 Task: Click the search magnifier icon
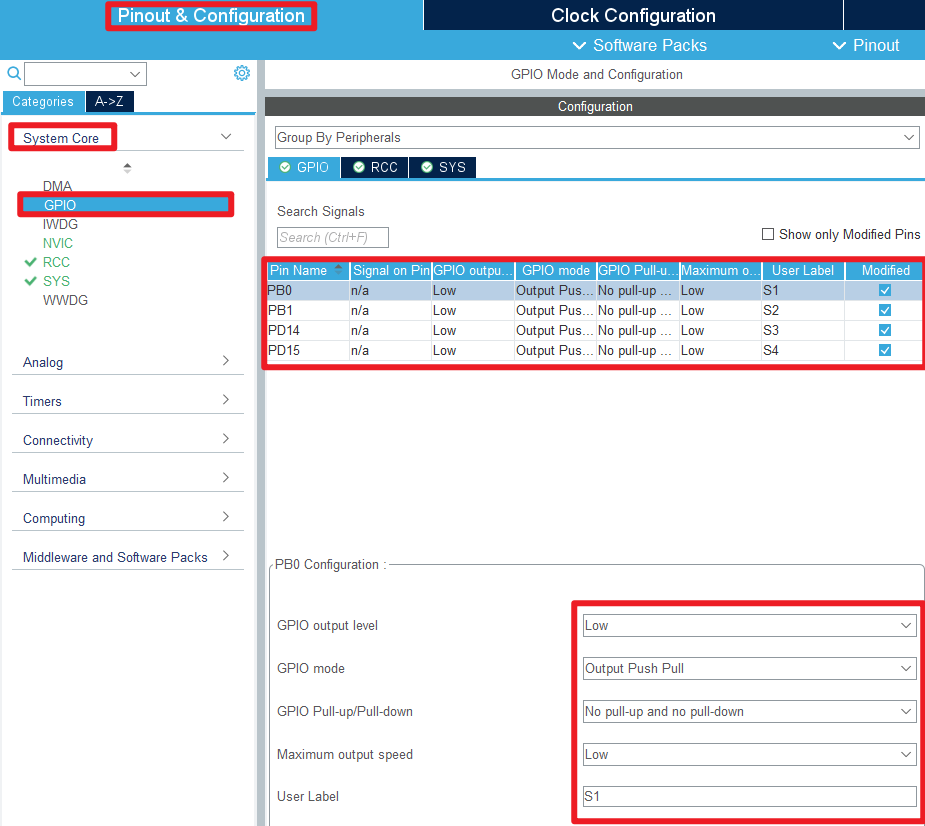(x=14, y=73)
